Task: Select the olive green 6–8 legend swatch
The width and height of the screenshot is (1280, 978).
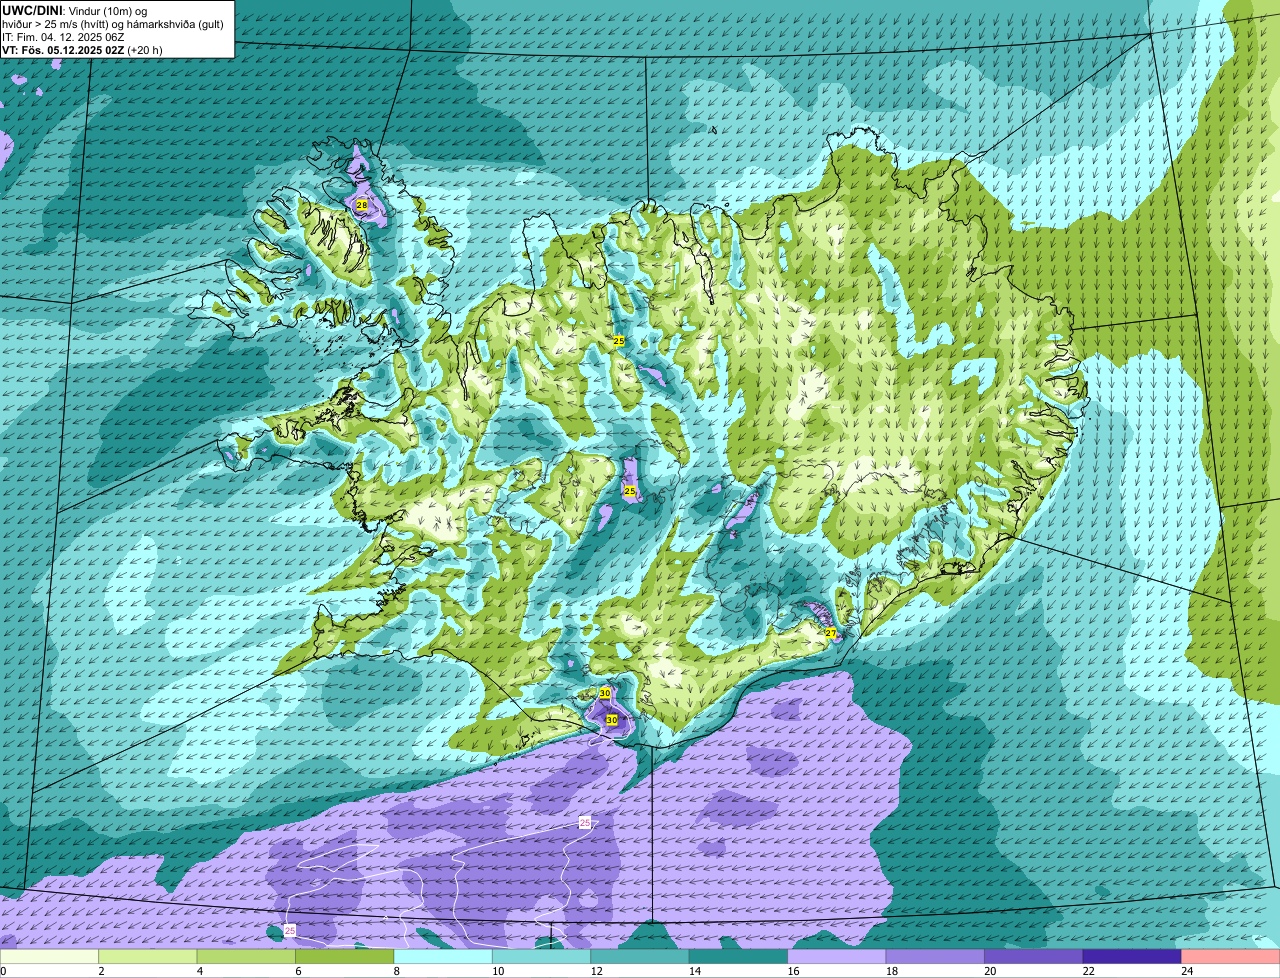Action: coord(345,957)
